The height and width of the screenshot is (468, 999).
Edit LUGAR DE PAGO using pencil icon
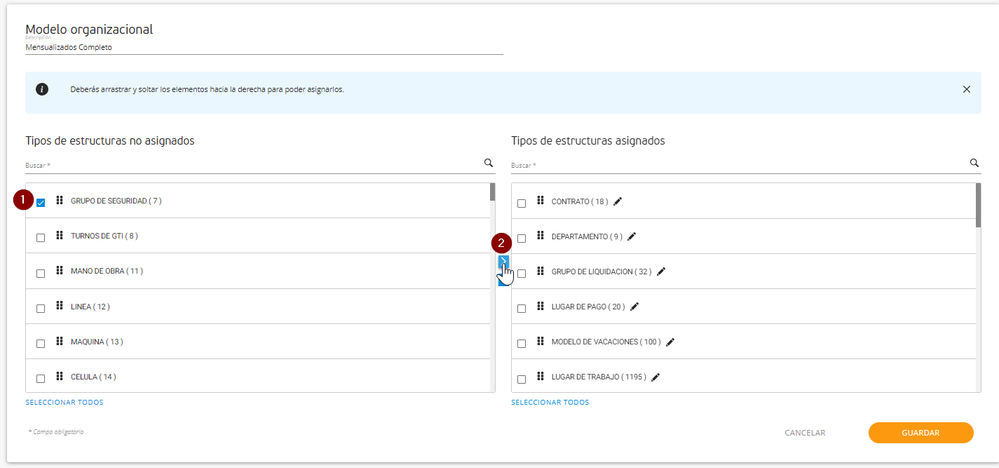(x=634, y=306)
